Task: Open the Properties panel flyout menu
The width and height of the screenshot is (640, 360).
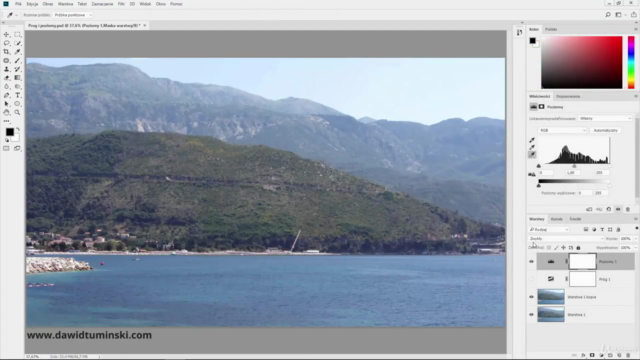Action: 636,96
